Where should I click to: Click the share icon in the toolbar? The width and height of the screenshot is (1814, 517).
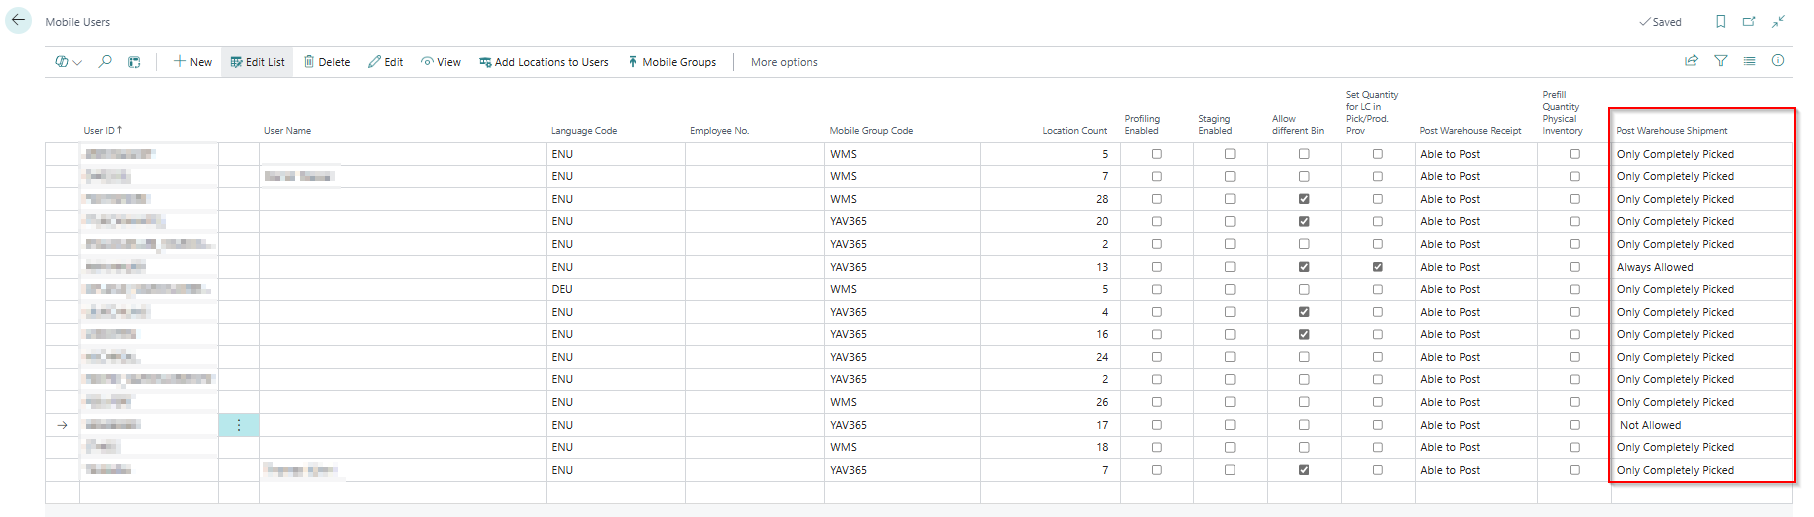click(x=1691, y=61)
